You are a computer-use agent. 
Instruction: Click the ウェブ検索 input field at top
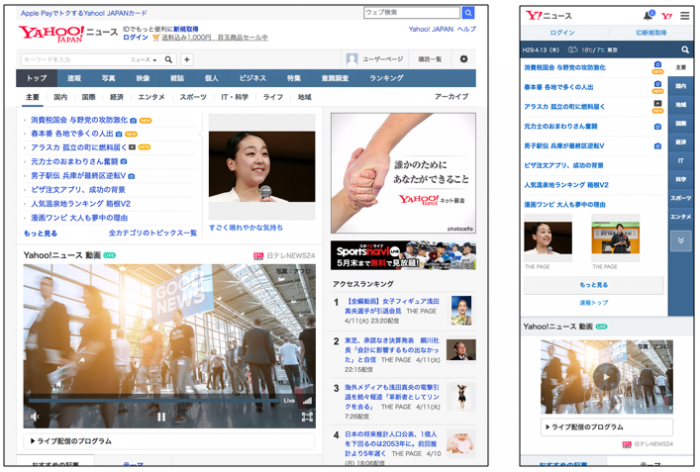411,12
